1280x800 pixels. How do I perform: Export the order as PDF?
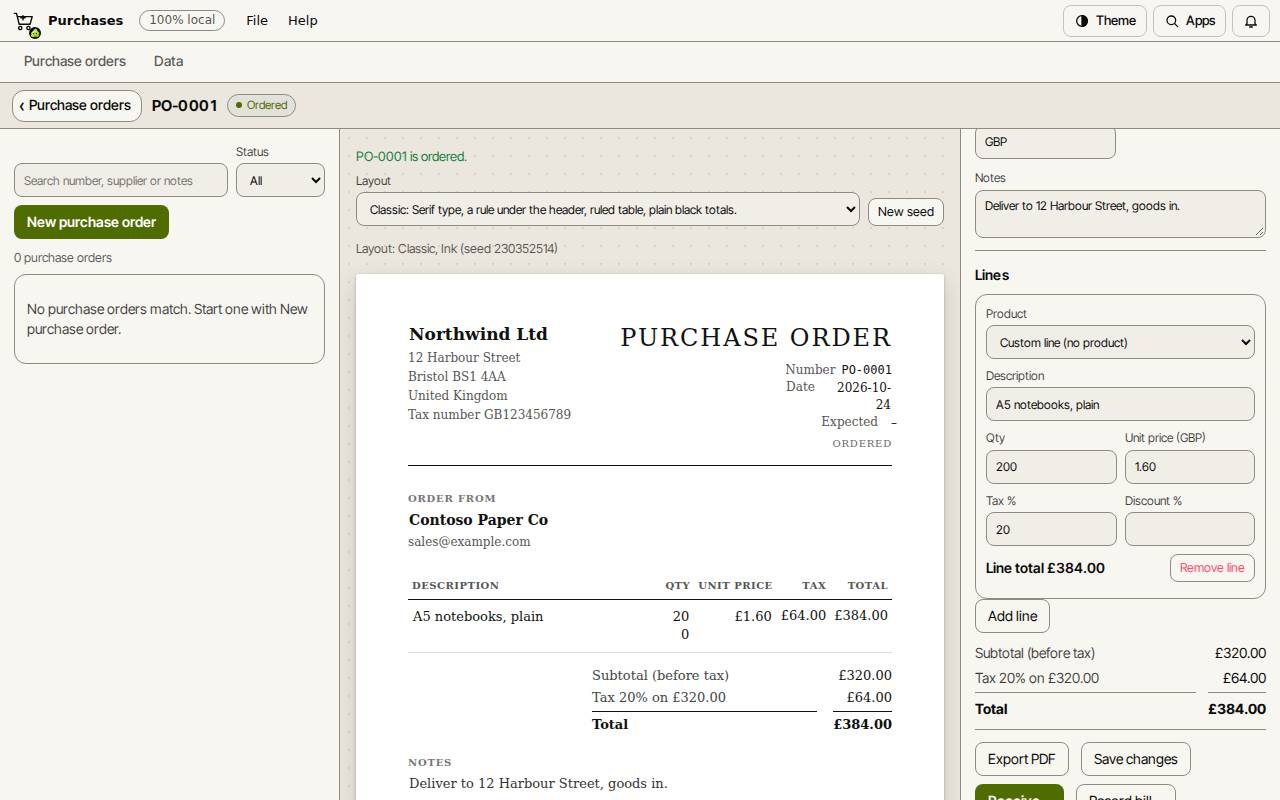tap(1021, 759)
